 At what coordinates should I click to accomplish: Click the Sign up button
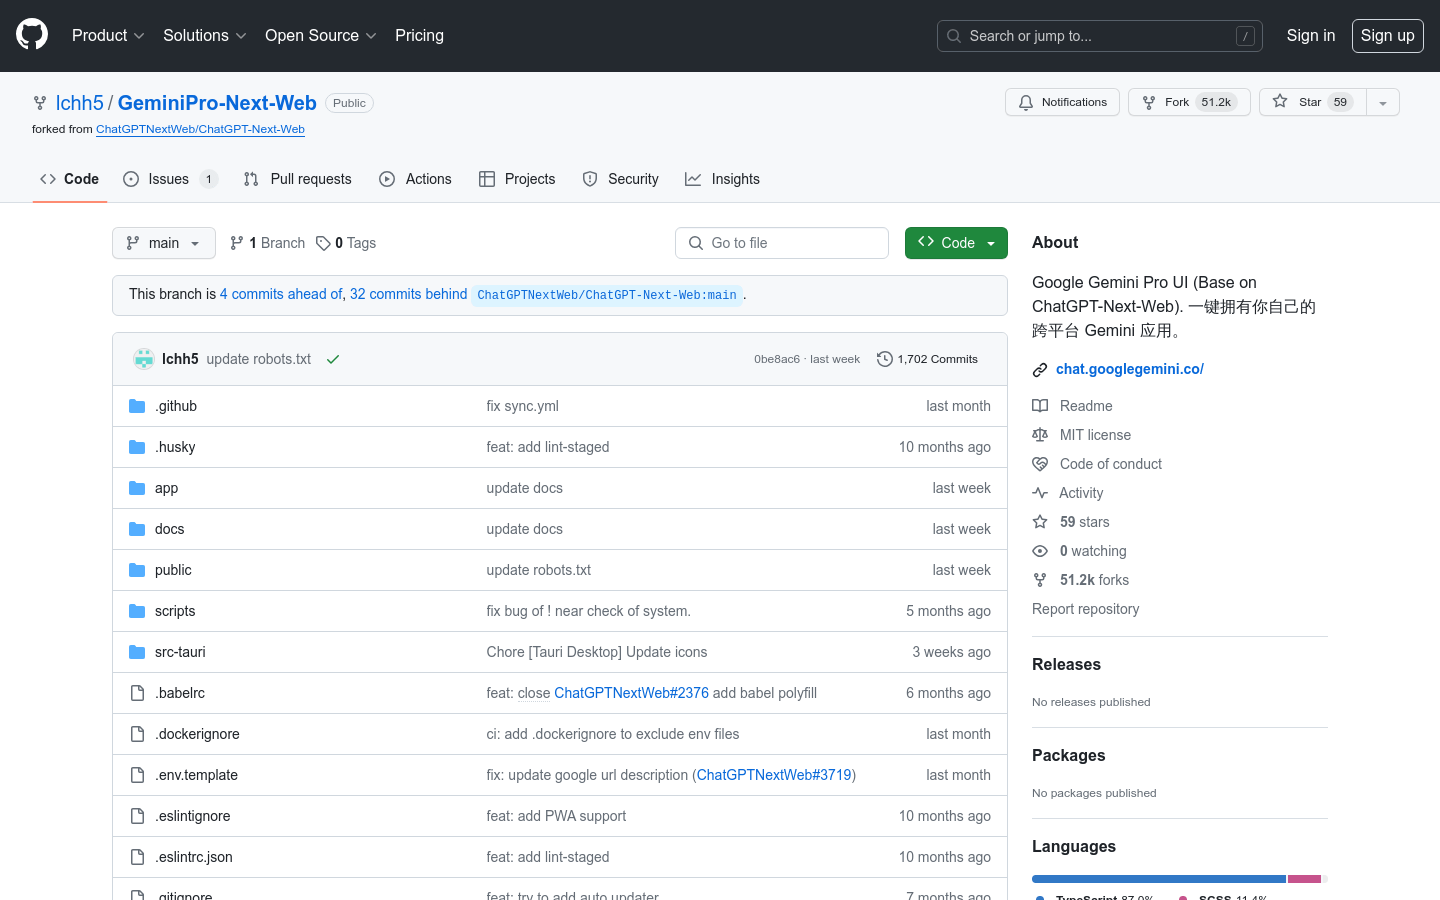(1387, 35)
